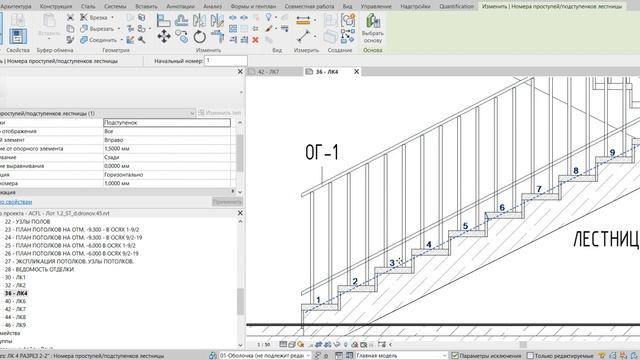The height and width of the screenshot is (360, 640).
Task: Click the Начальный номер input field
Action: click(x=226, y=60)
